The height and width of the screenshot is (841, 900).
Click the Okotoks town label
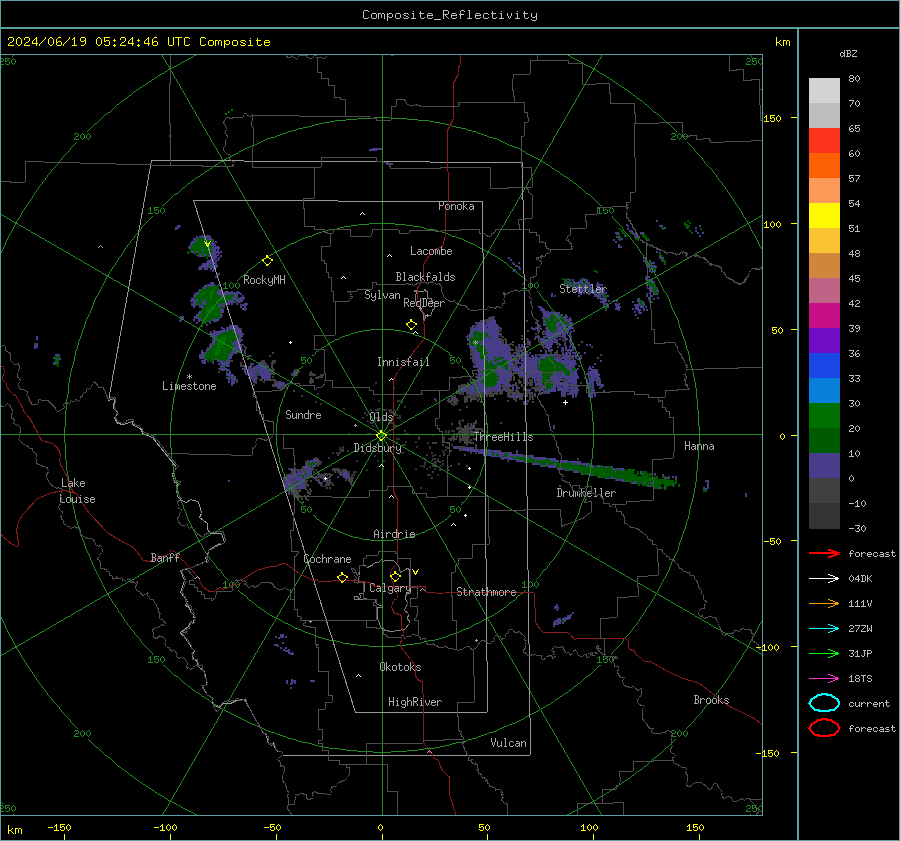400,667
